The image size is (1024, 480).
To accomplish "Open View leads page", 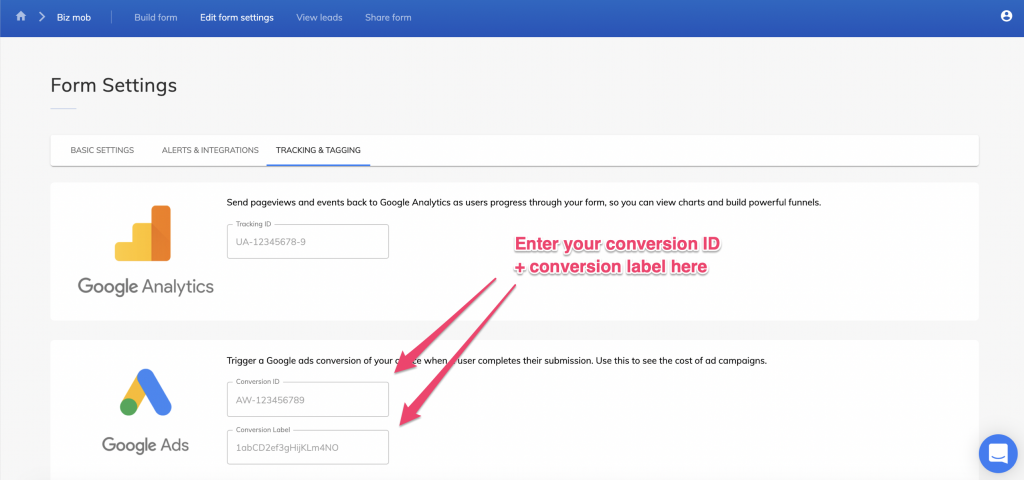I will pos(319,18).
